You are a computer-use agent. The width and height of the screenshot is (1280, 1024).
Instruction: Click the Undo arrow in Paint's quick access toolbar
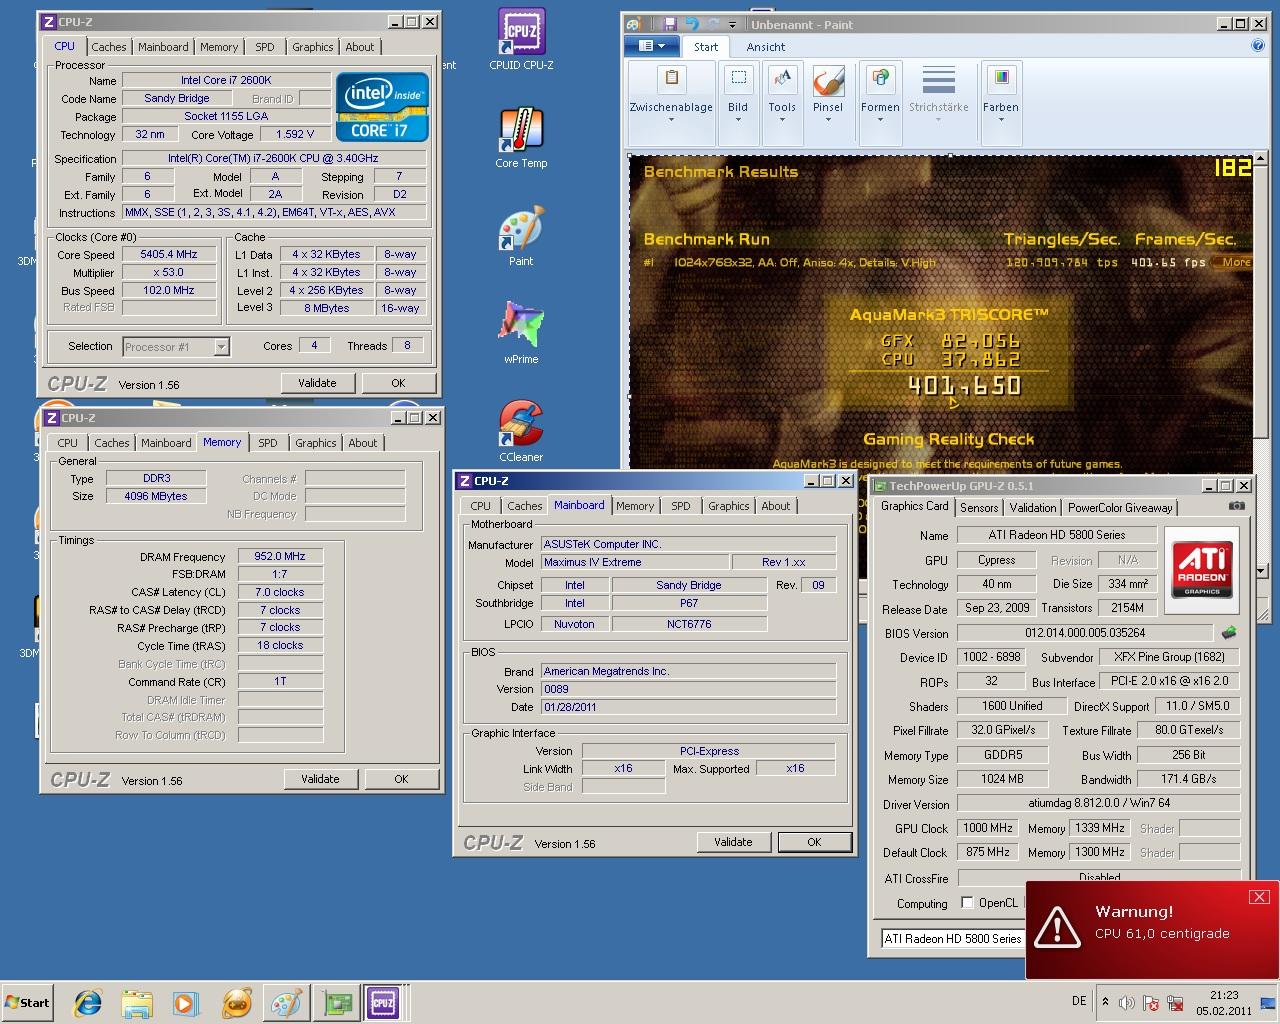691,24
